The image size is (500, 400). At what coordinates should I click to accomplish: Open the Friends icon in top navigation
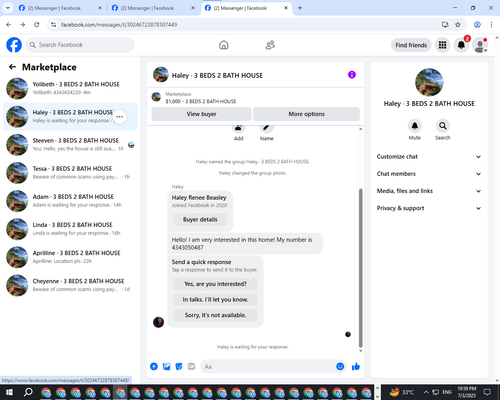[x=270, y=45]
